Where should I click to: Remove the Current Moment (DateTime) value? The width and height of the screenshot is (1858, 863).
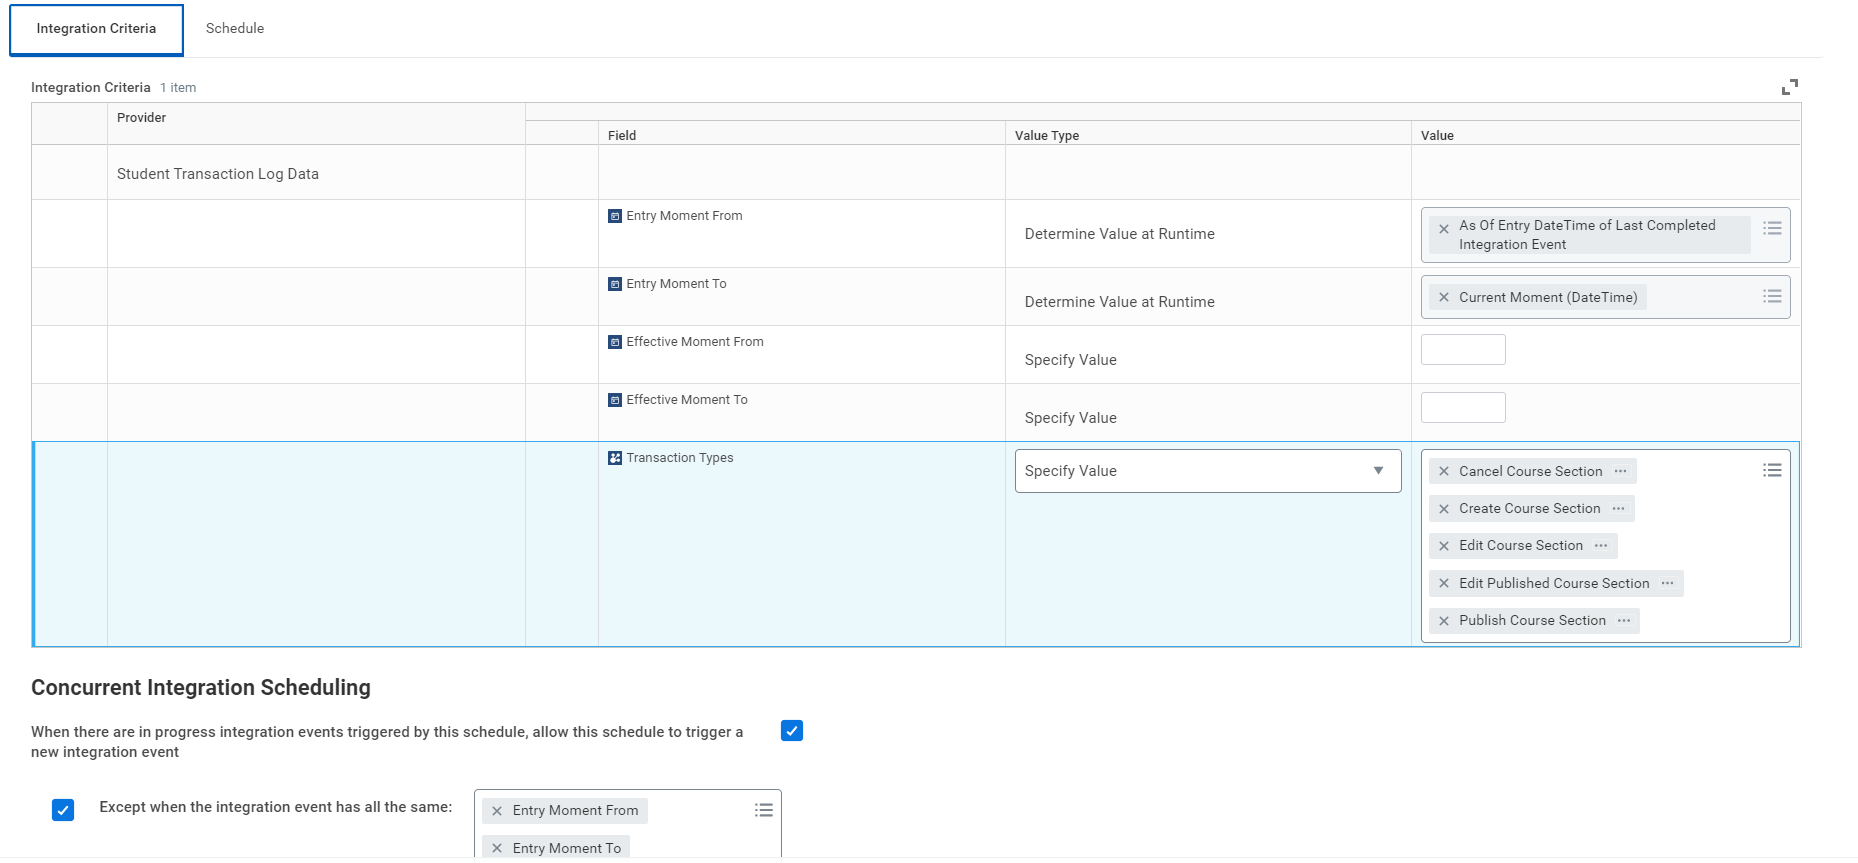point(1443,298)
